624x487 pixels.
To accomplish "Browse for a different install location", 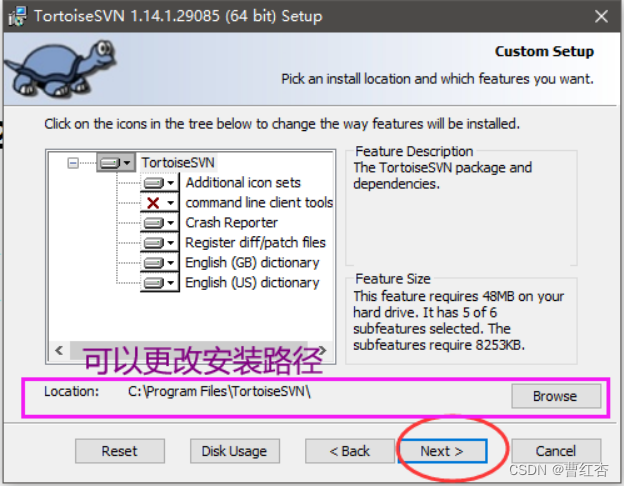I will click(x=556, y=396).
